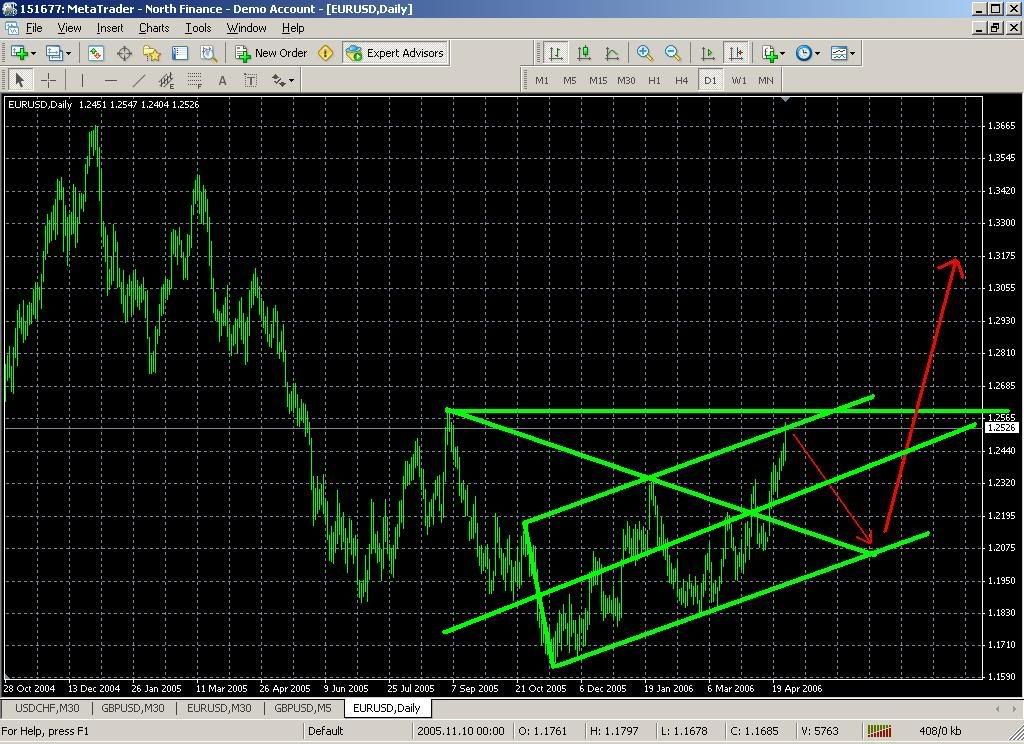Screen dimensions: 1024x744
Task: Open the New Chart icon
Action: (19, 53)
